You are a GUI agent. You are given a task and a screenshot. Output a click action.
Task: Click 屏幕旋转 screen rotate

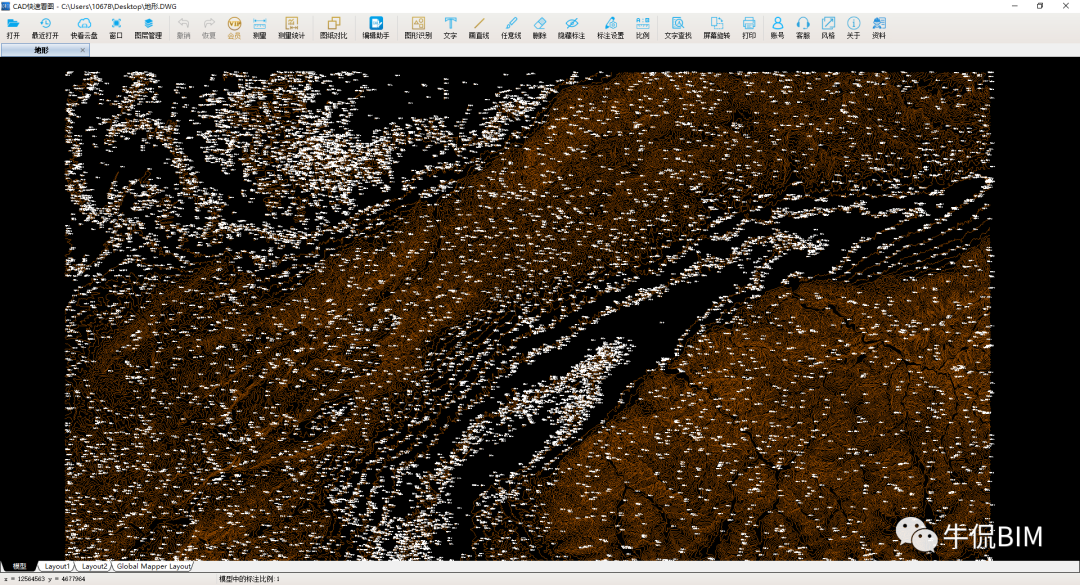pos(717,28)
